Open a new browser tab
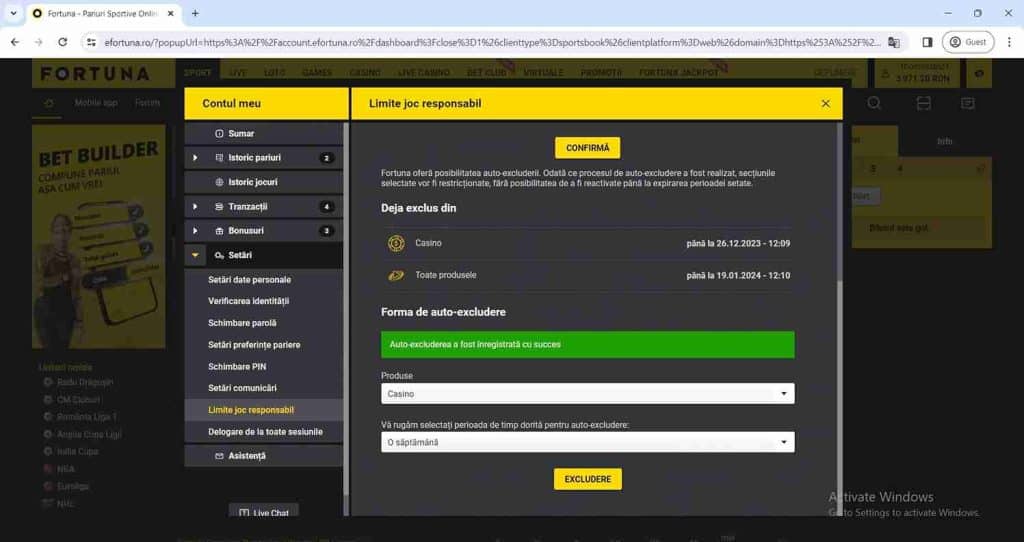1024x542 pixels. 195,13
